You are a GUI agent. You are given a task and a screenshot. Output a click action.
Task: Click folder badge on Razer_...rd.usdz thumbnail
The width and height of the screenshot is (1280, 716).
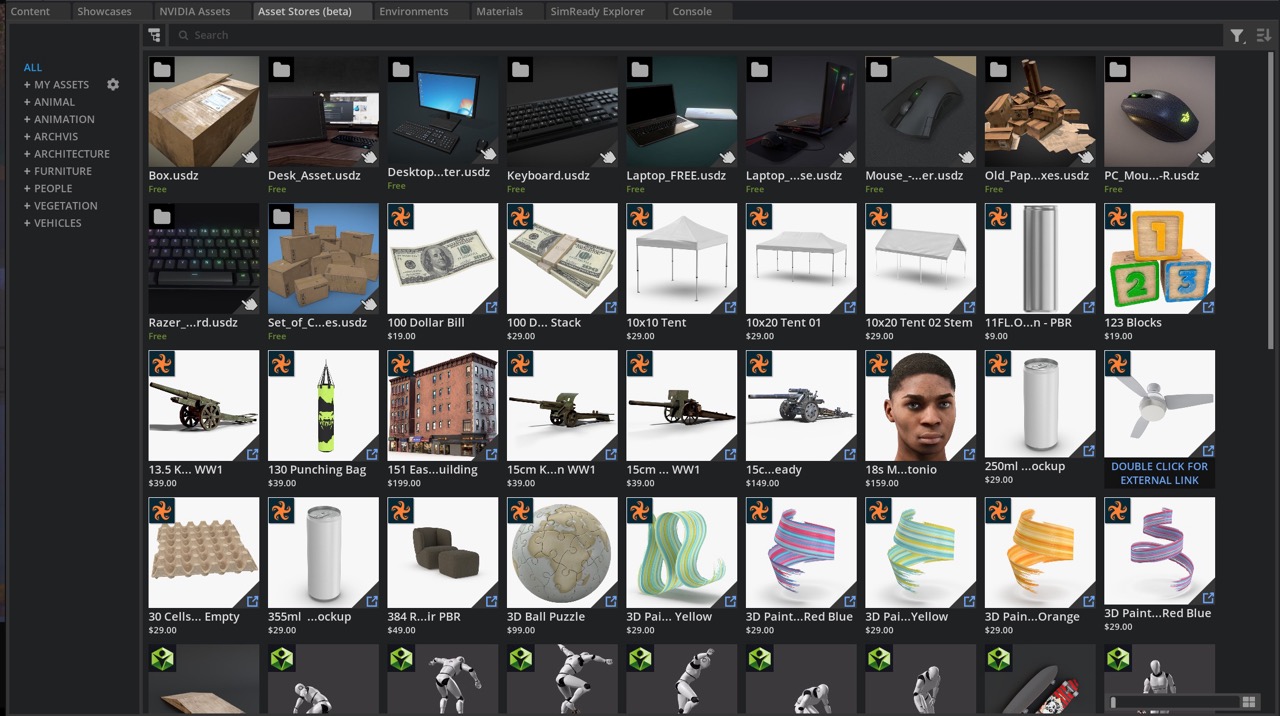pos(162,217)
